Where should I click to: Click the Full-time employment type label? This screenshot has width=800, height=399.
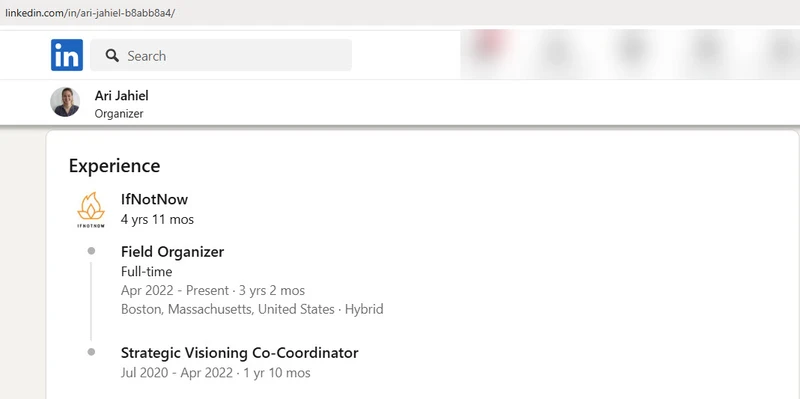click(146, 271)
